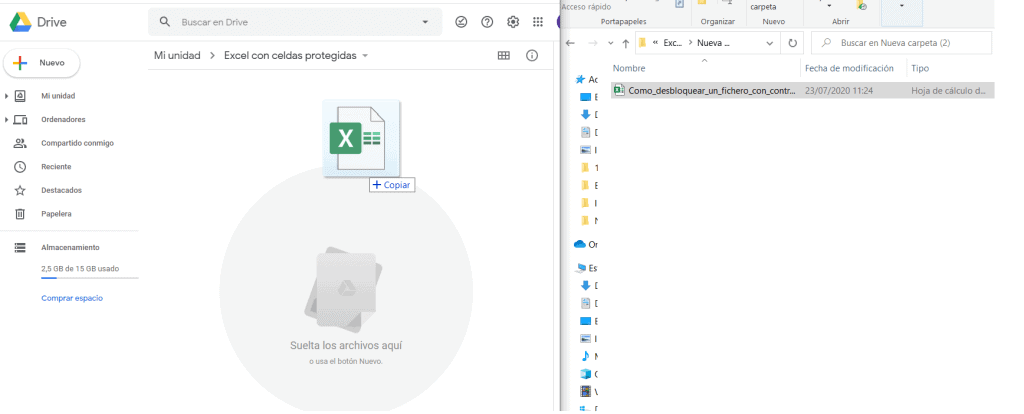Click the offline ready checkmark icon
Screen dimensions: 1024x414
point(461,22)
